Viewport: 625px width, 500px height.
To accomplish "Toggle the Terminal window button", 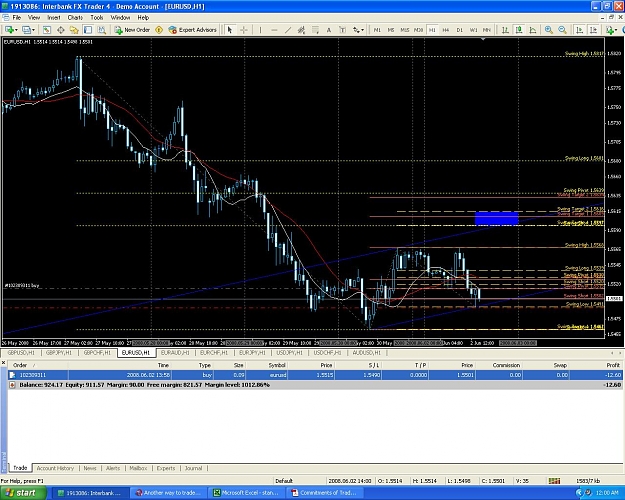I will click(x=88, y=30).
